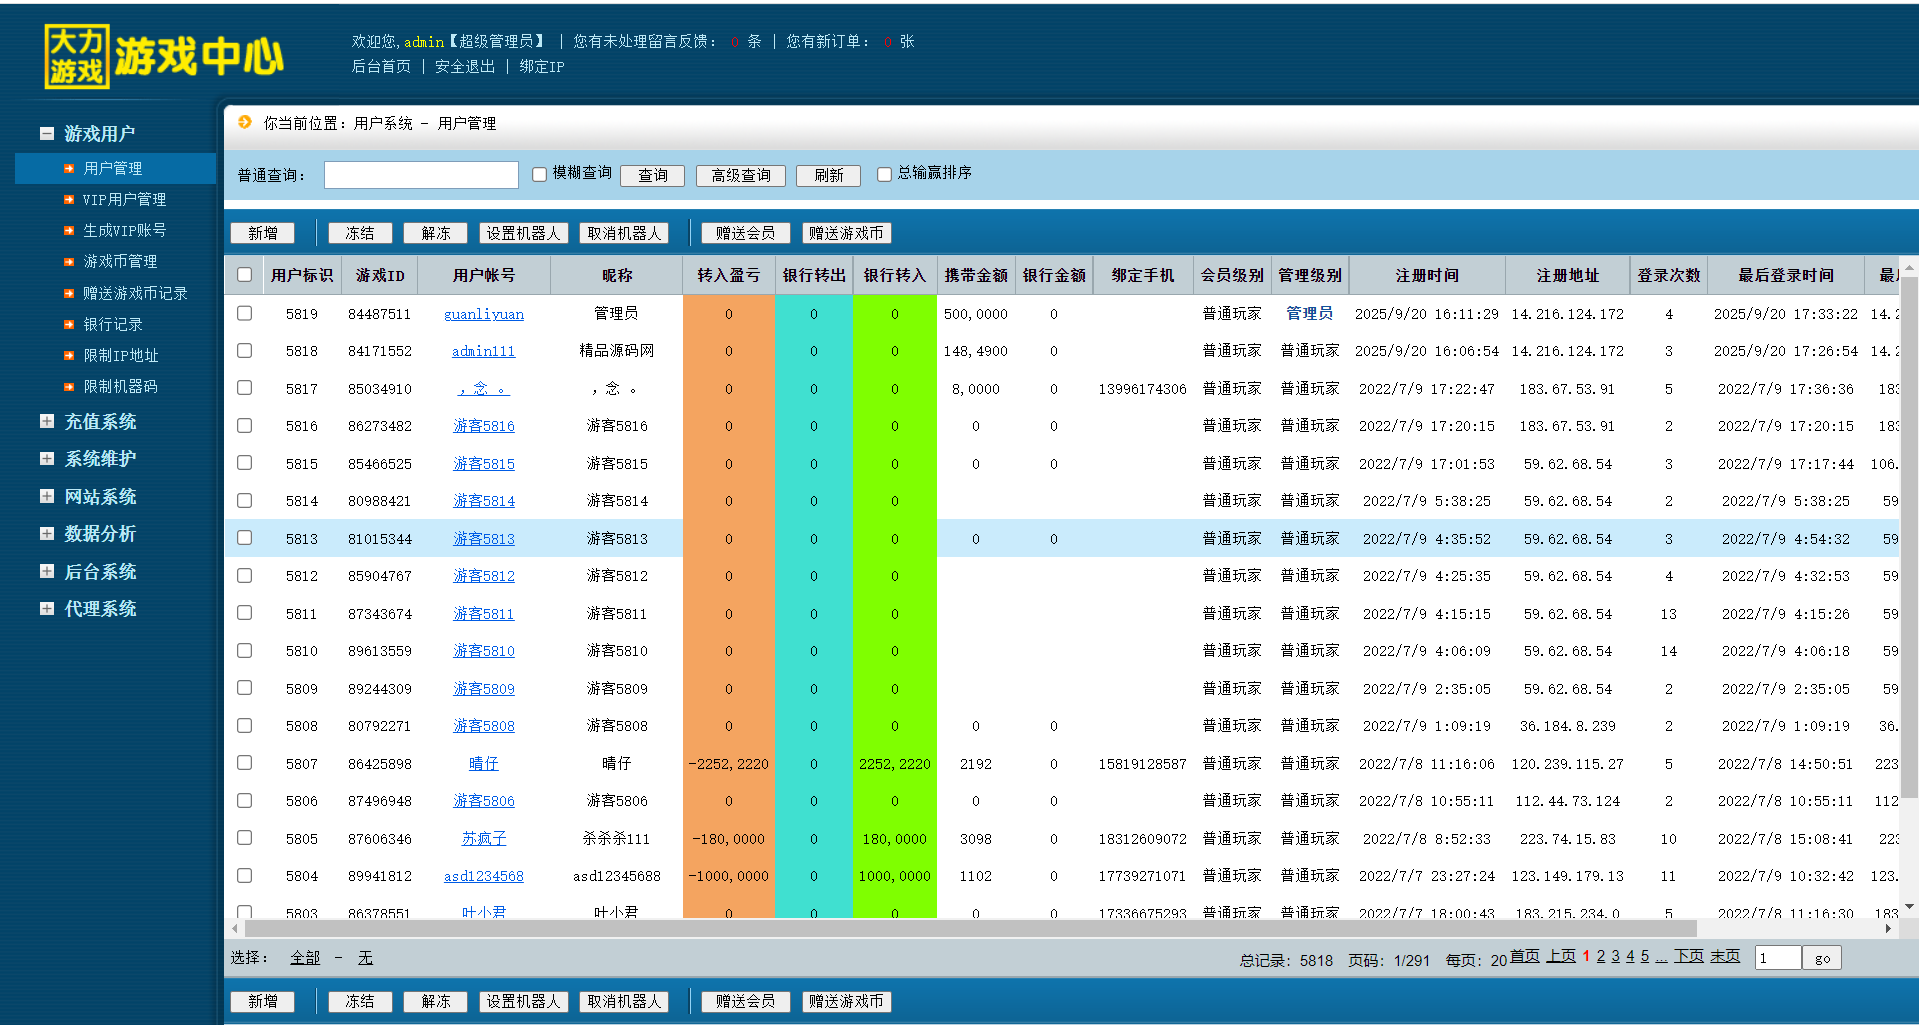
Task: Toggle the 总输赢排序 checkbox
Action: pyautogui.click(x=884, y=174)
